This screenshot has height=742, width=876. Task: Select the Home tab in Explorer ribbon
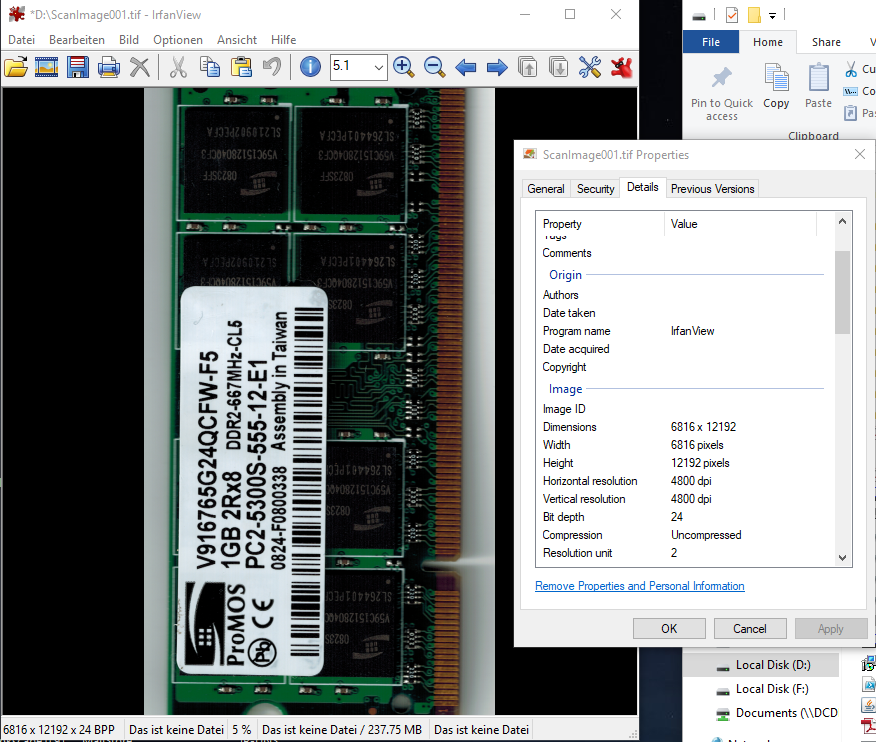[768, 42]
